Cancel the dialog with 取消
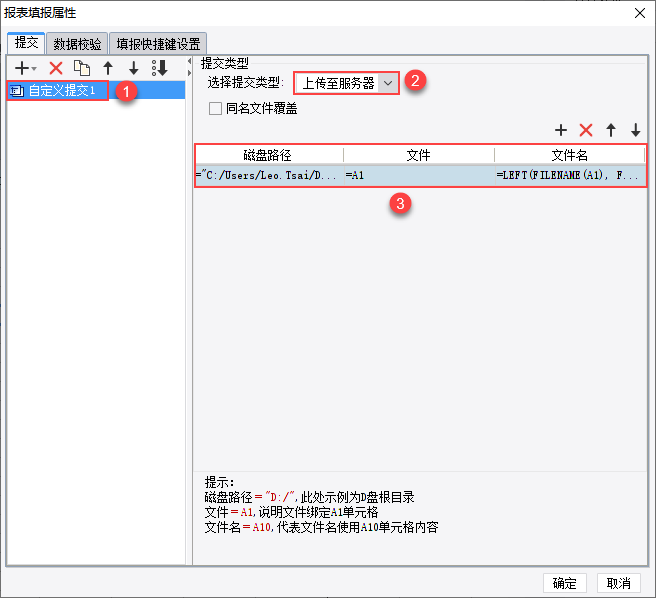This screenshot has width=656, height=598. pos(619,583)
